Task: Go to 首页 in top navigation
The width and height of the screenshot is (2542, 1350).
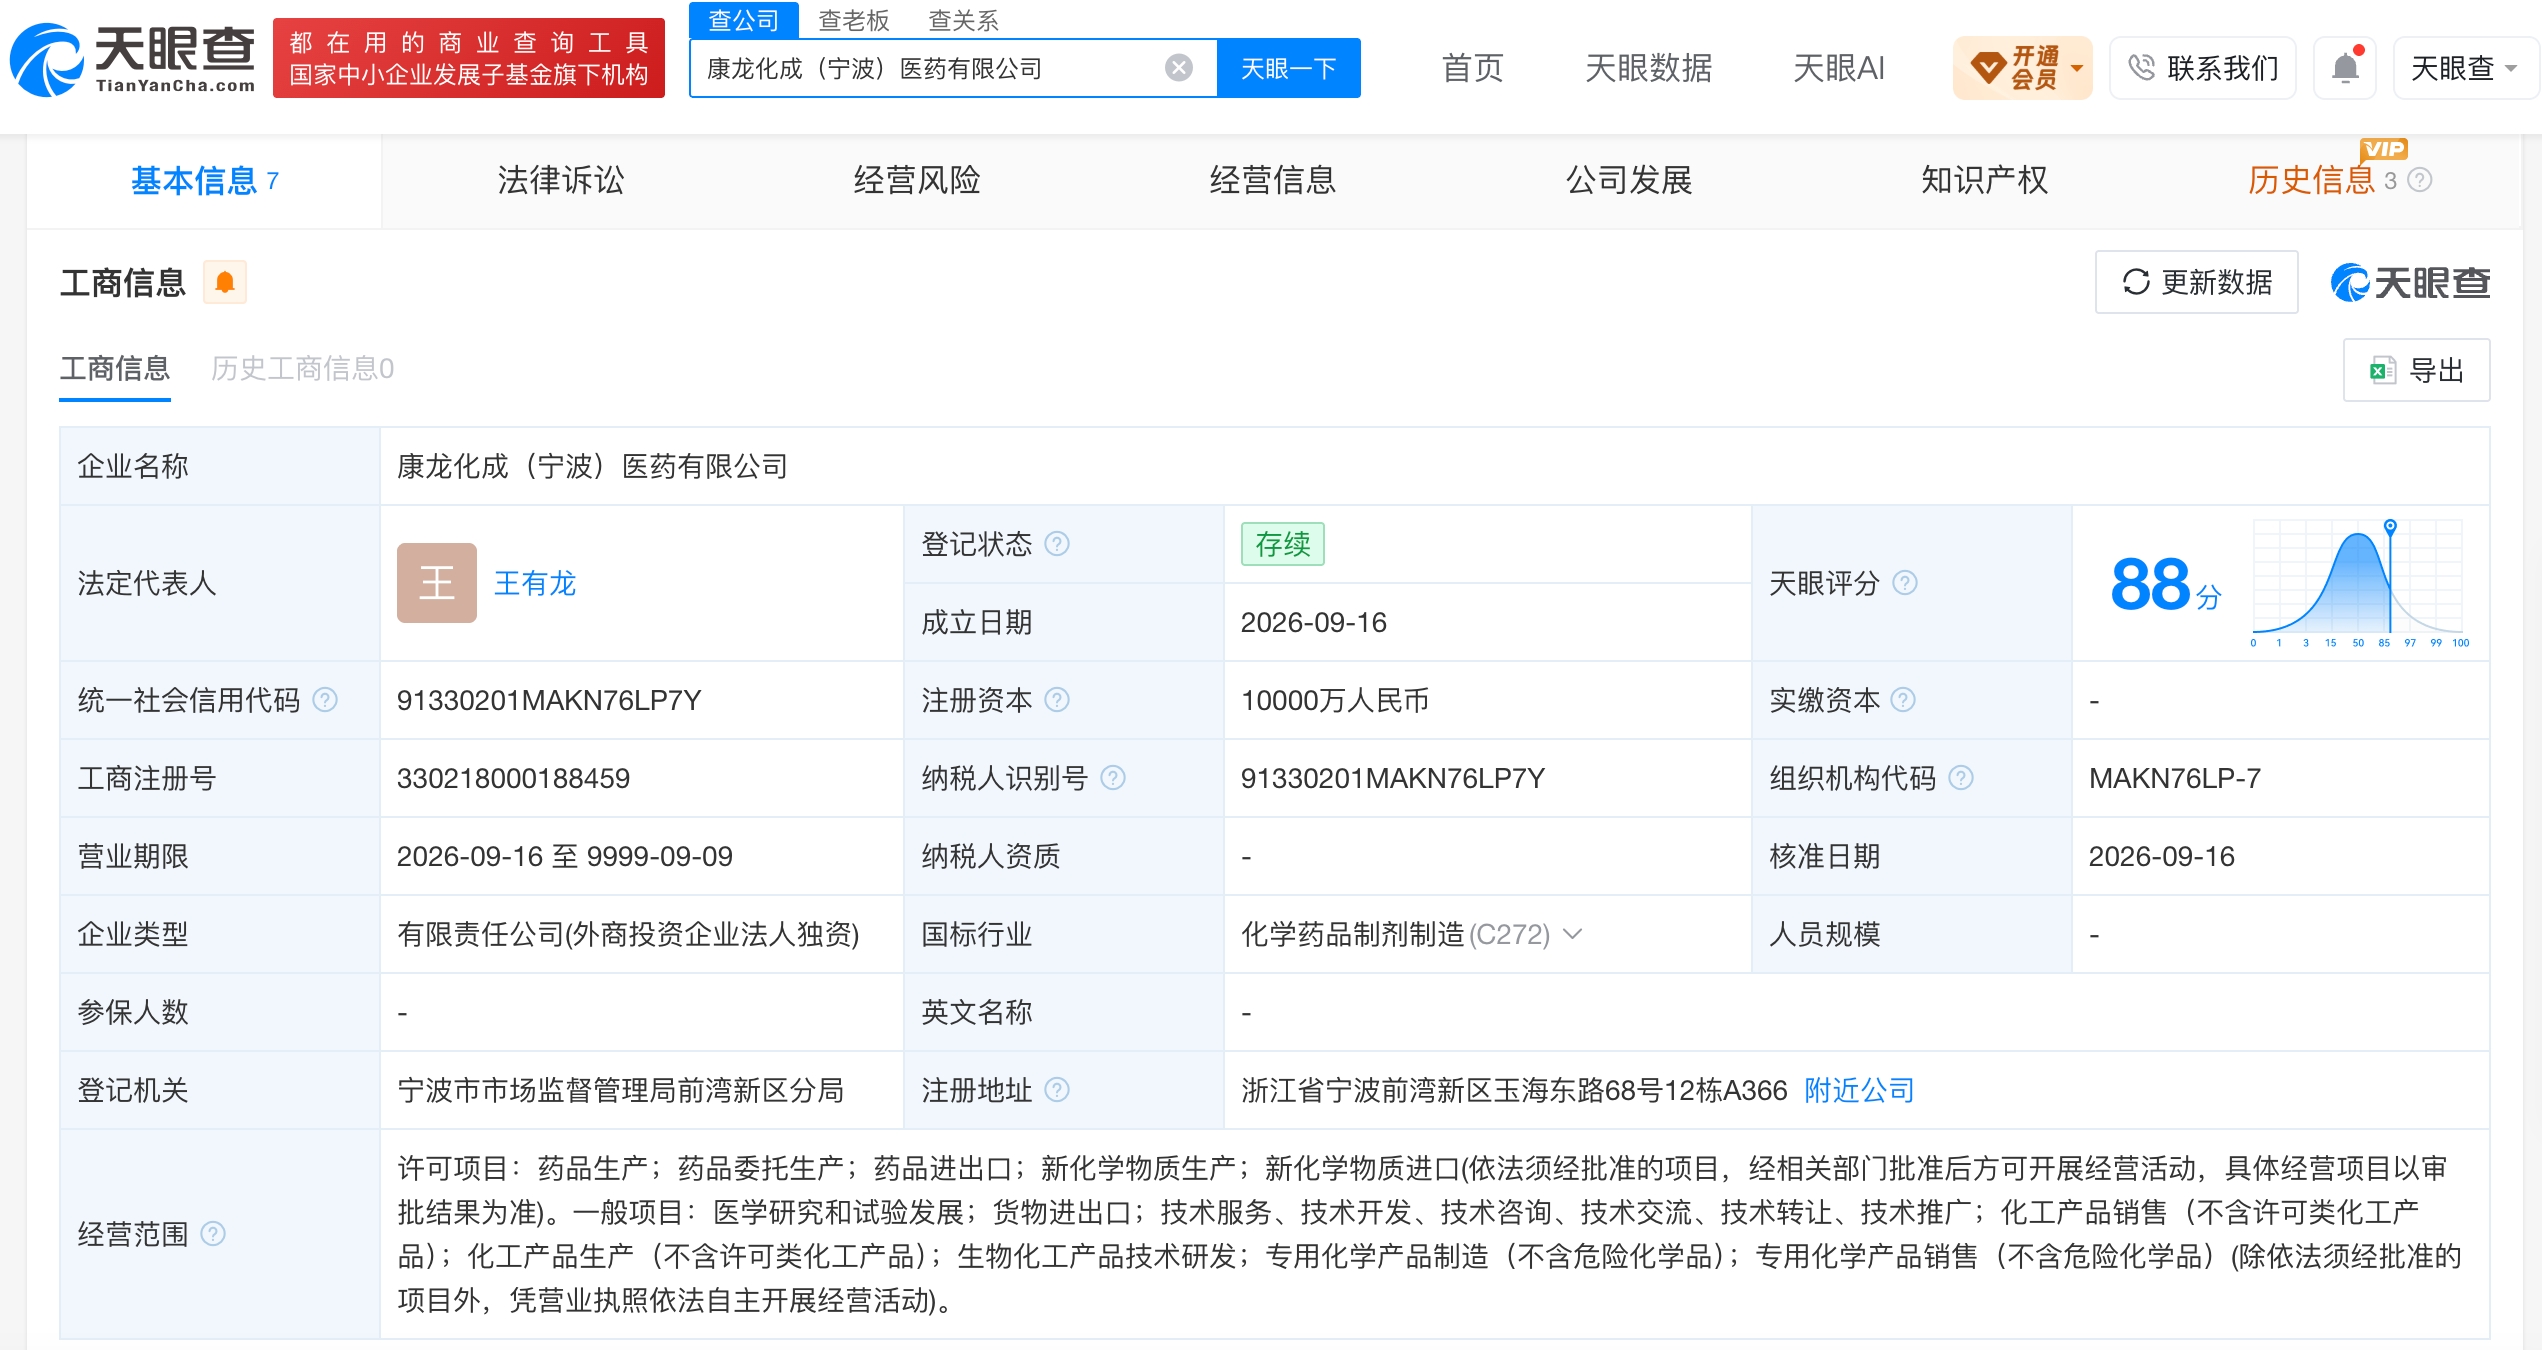Action: click(1472, 68)
